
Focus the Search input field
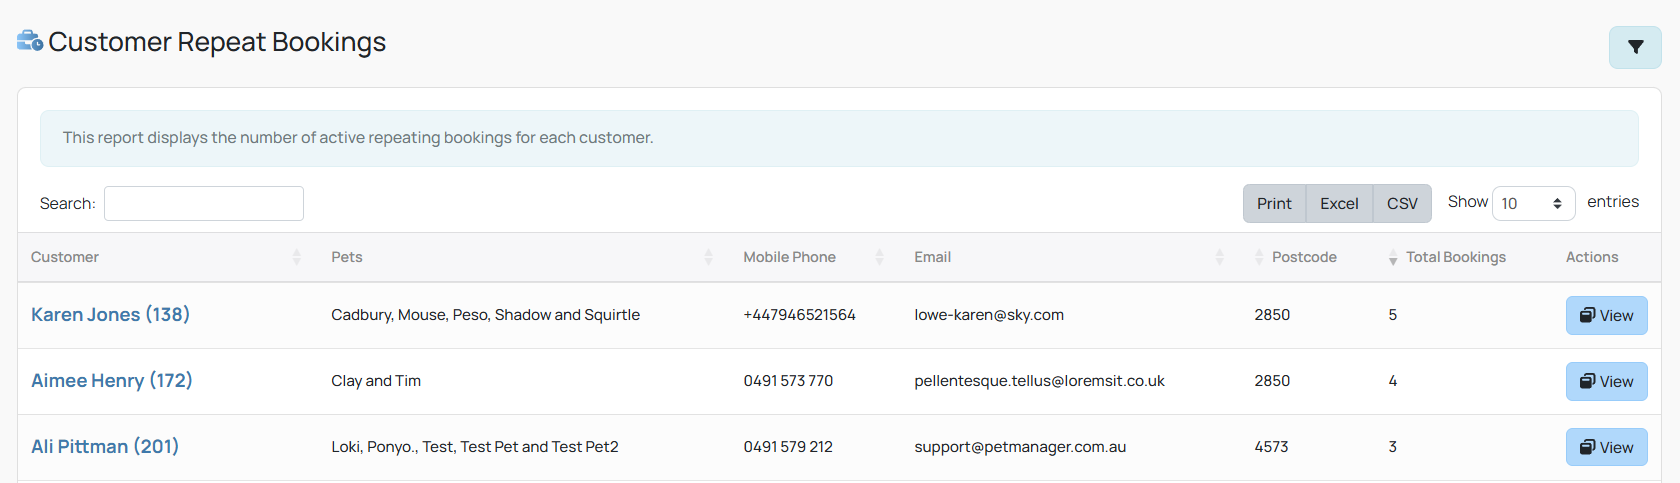[204, 203]
